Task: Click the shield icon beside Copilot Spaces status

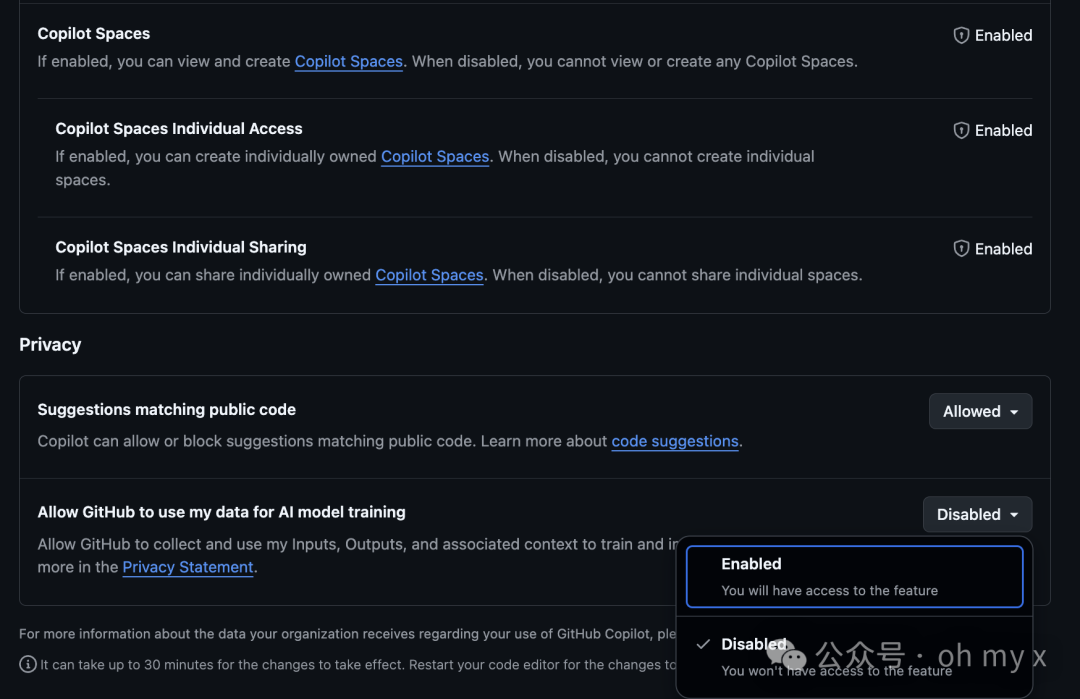Action: point(960,35)
